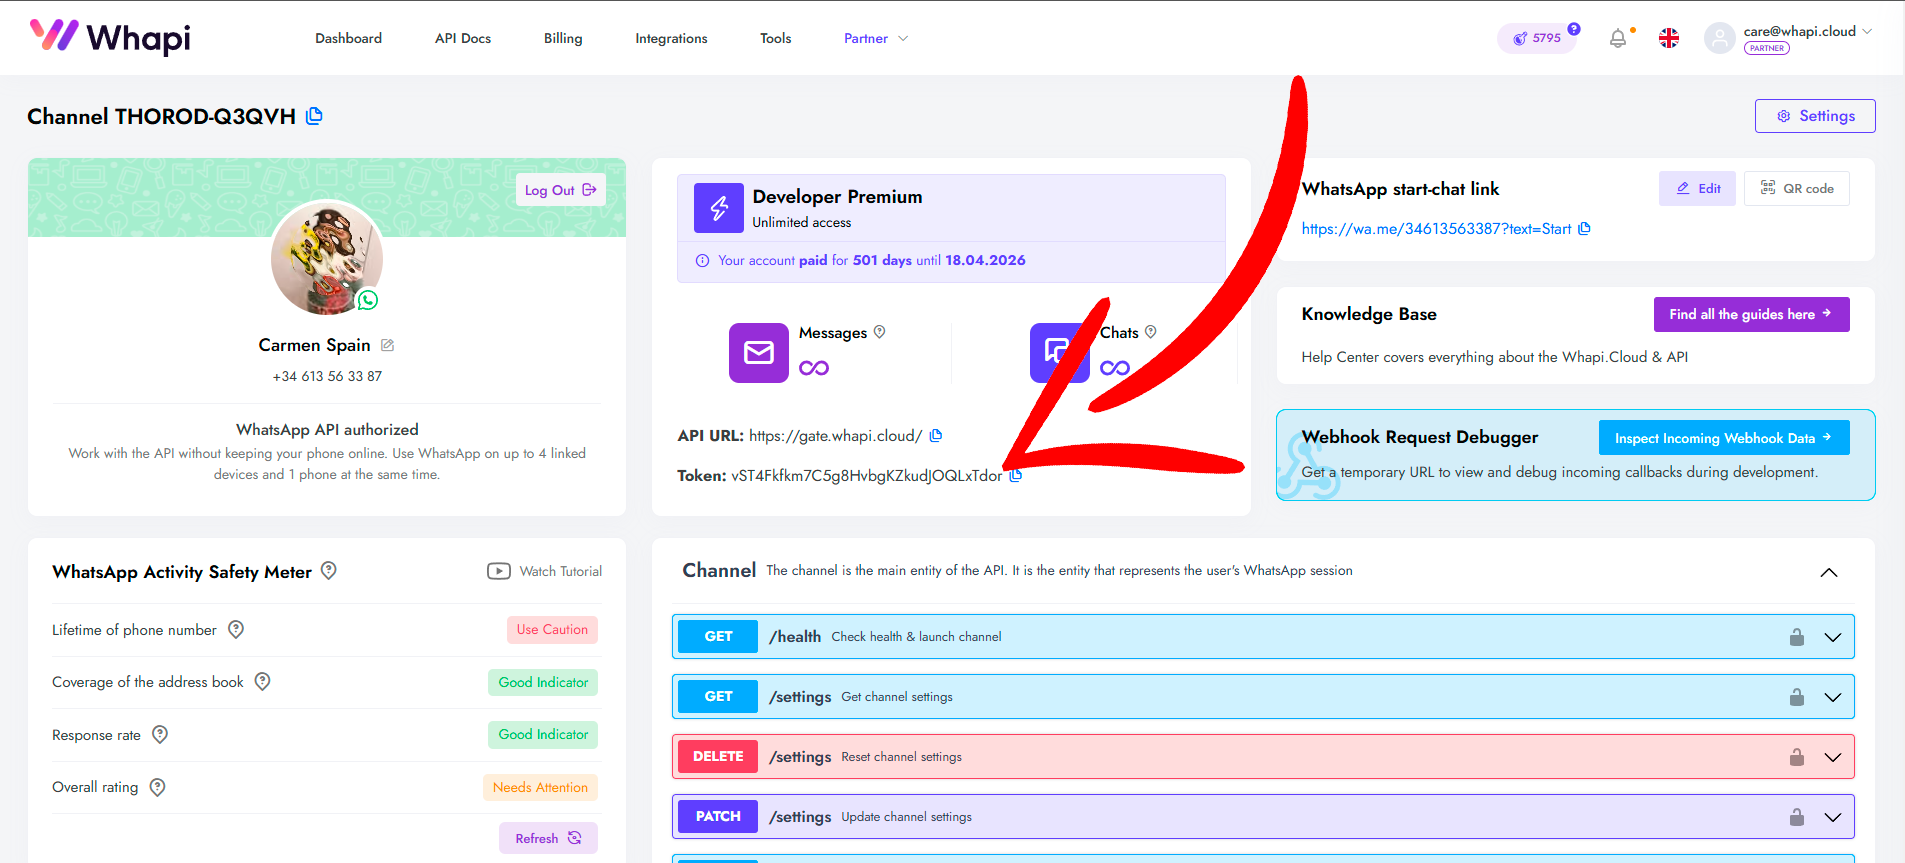Show Coverage of address book info
This screenshot has width=1905, height=863.
(x=263, y=681)
